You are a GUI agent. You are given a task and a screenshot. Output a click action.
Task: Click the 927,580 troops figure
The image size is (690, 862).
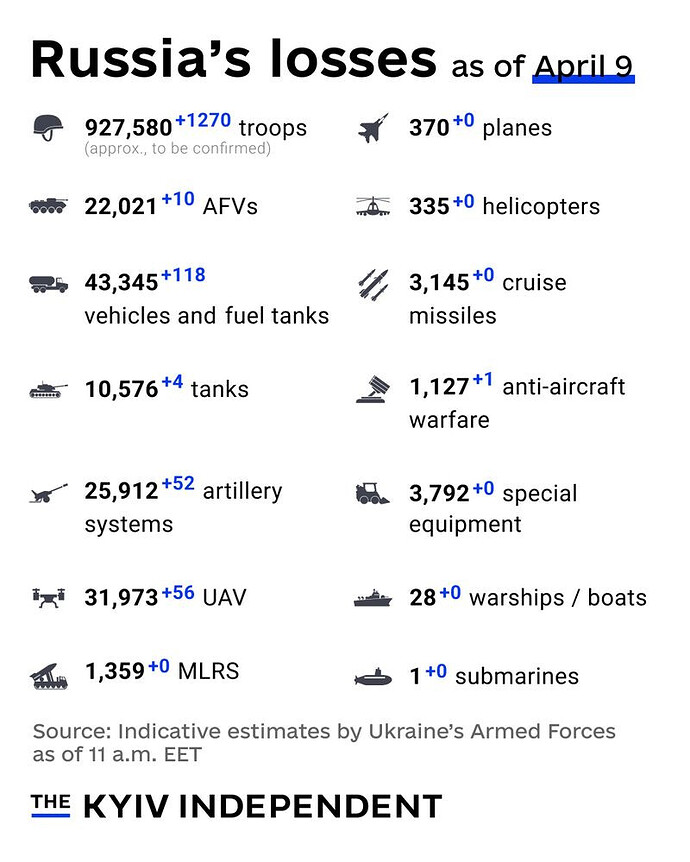click(128, 129)
